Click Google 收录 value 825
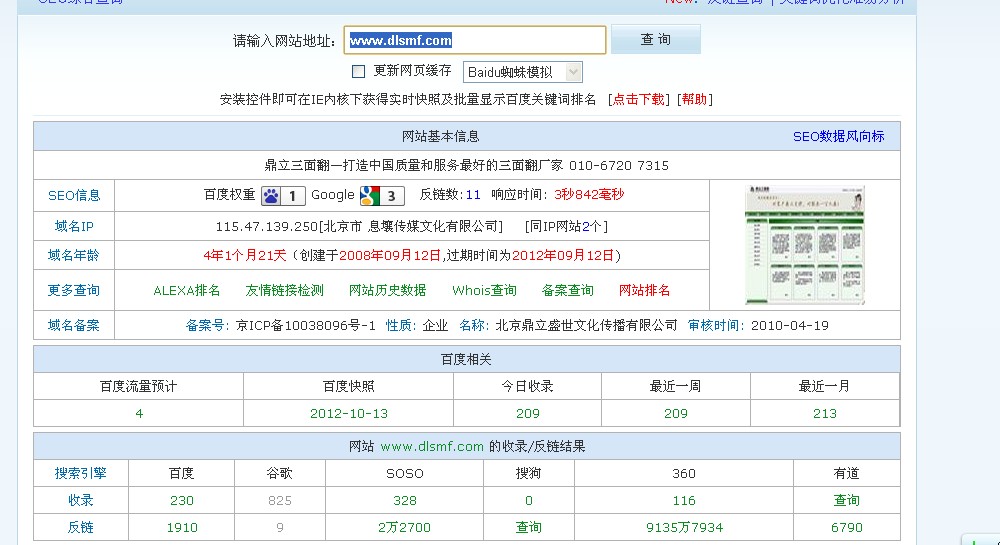 click(280, 501)
